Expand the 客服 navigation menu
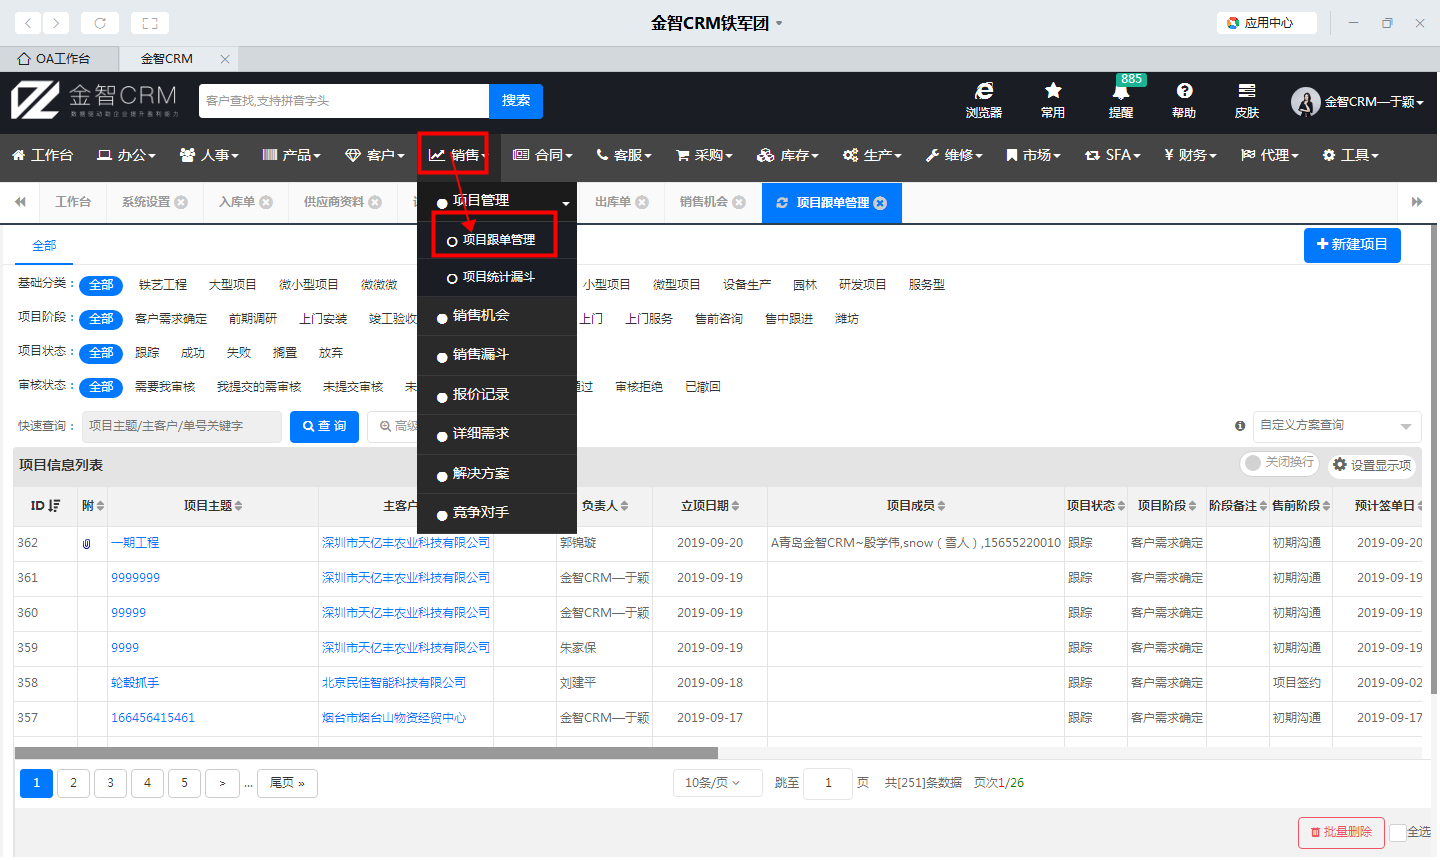The height and width of the screenshot is (860, 1440). [x=623, y=155]
